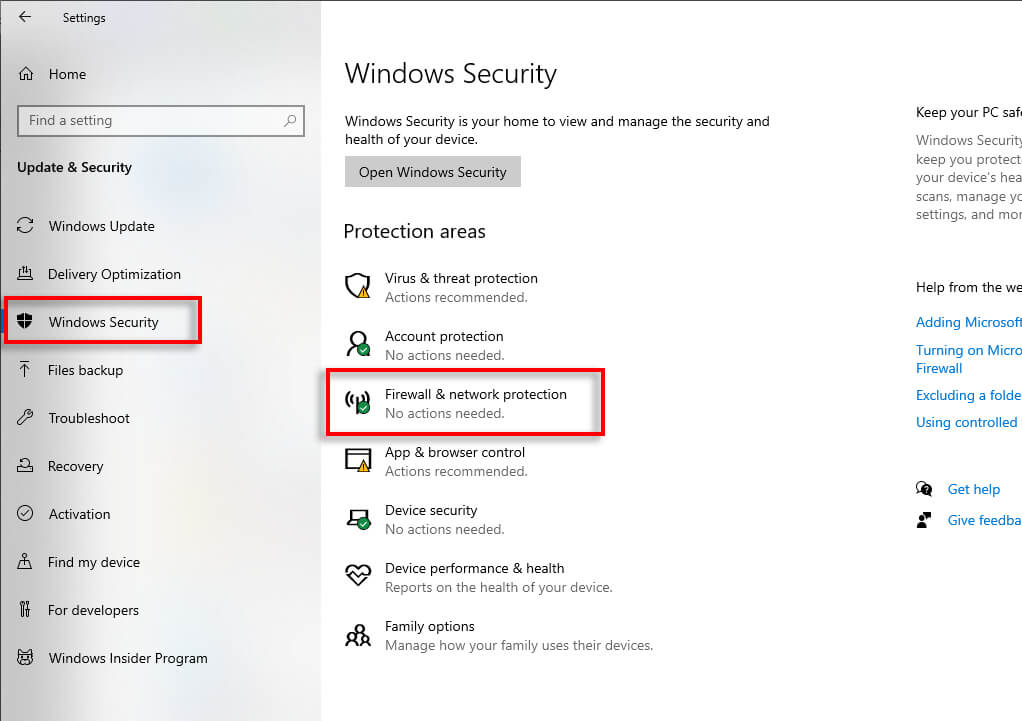
Task: Open the Recovery settings page
Action: pos(75,466)
